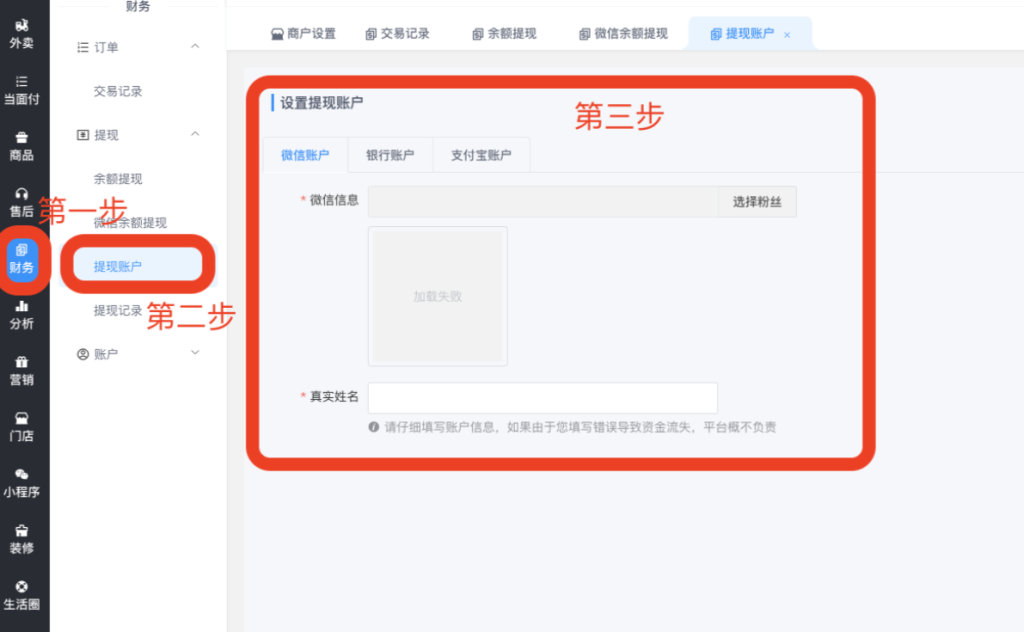Open the 交易记录 top tab

397,34
